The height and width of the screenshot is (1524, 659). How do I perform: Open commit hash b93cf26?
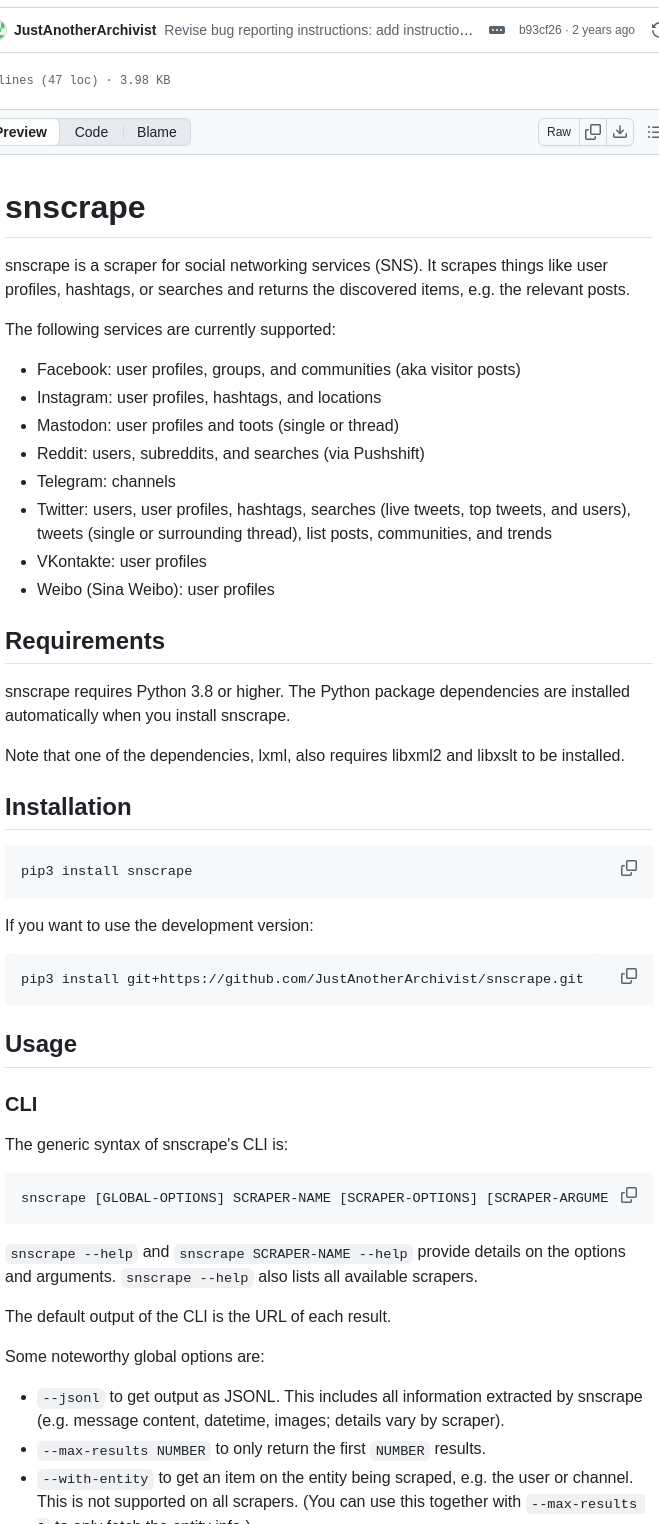pyautogui.click(x=540, y=30)
